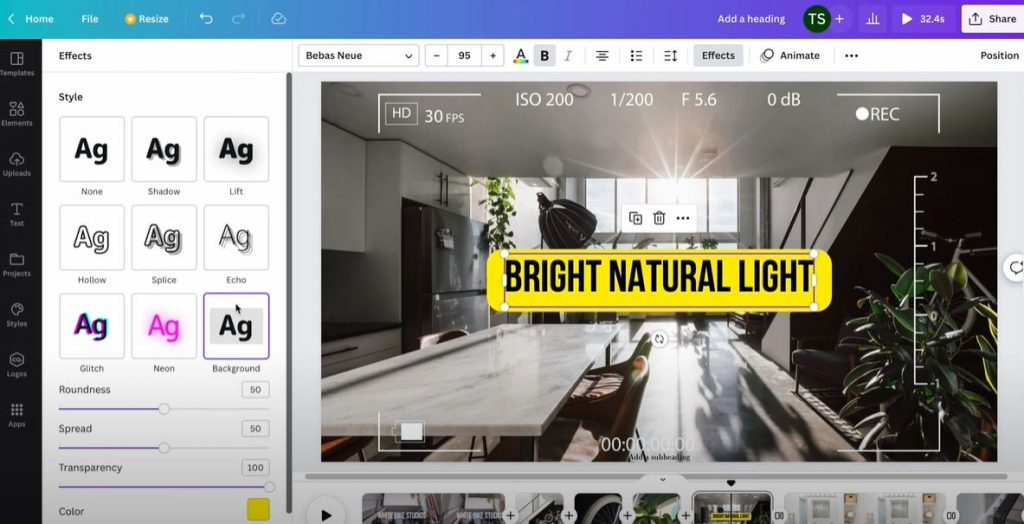Select the Shadow text style

tap(164, 149)
